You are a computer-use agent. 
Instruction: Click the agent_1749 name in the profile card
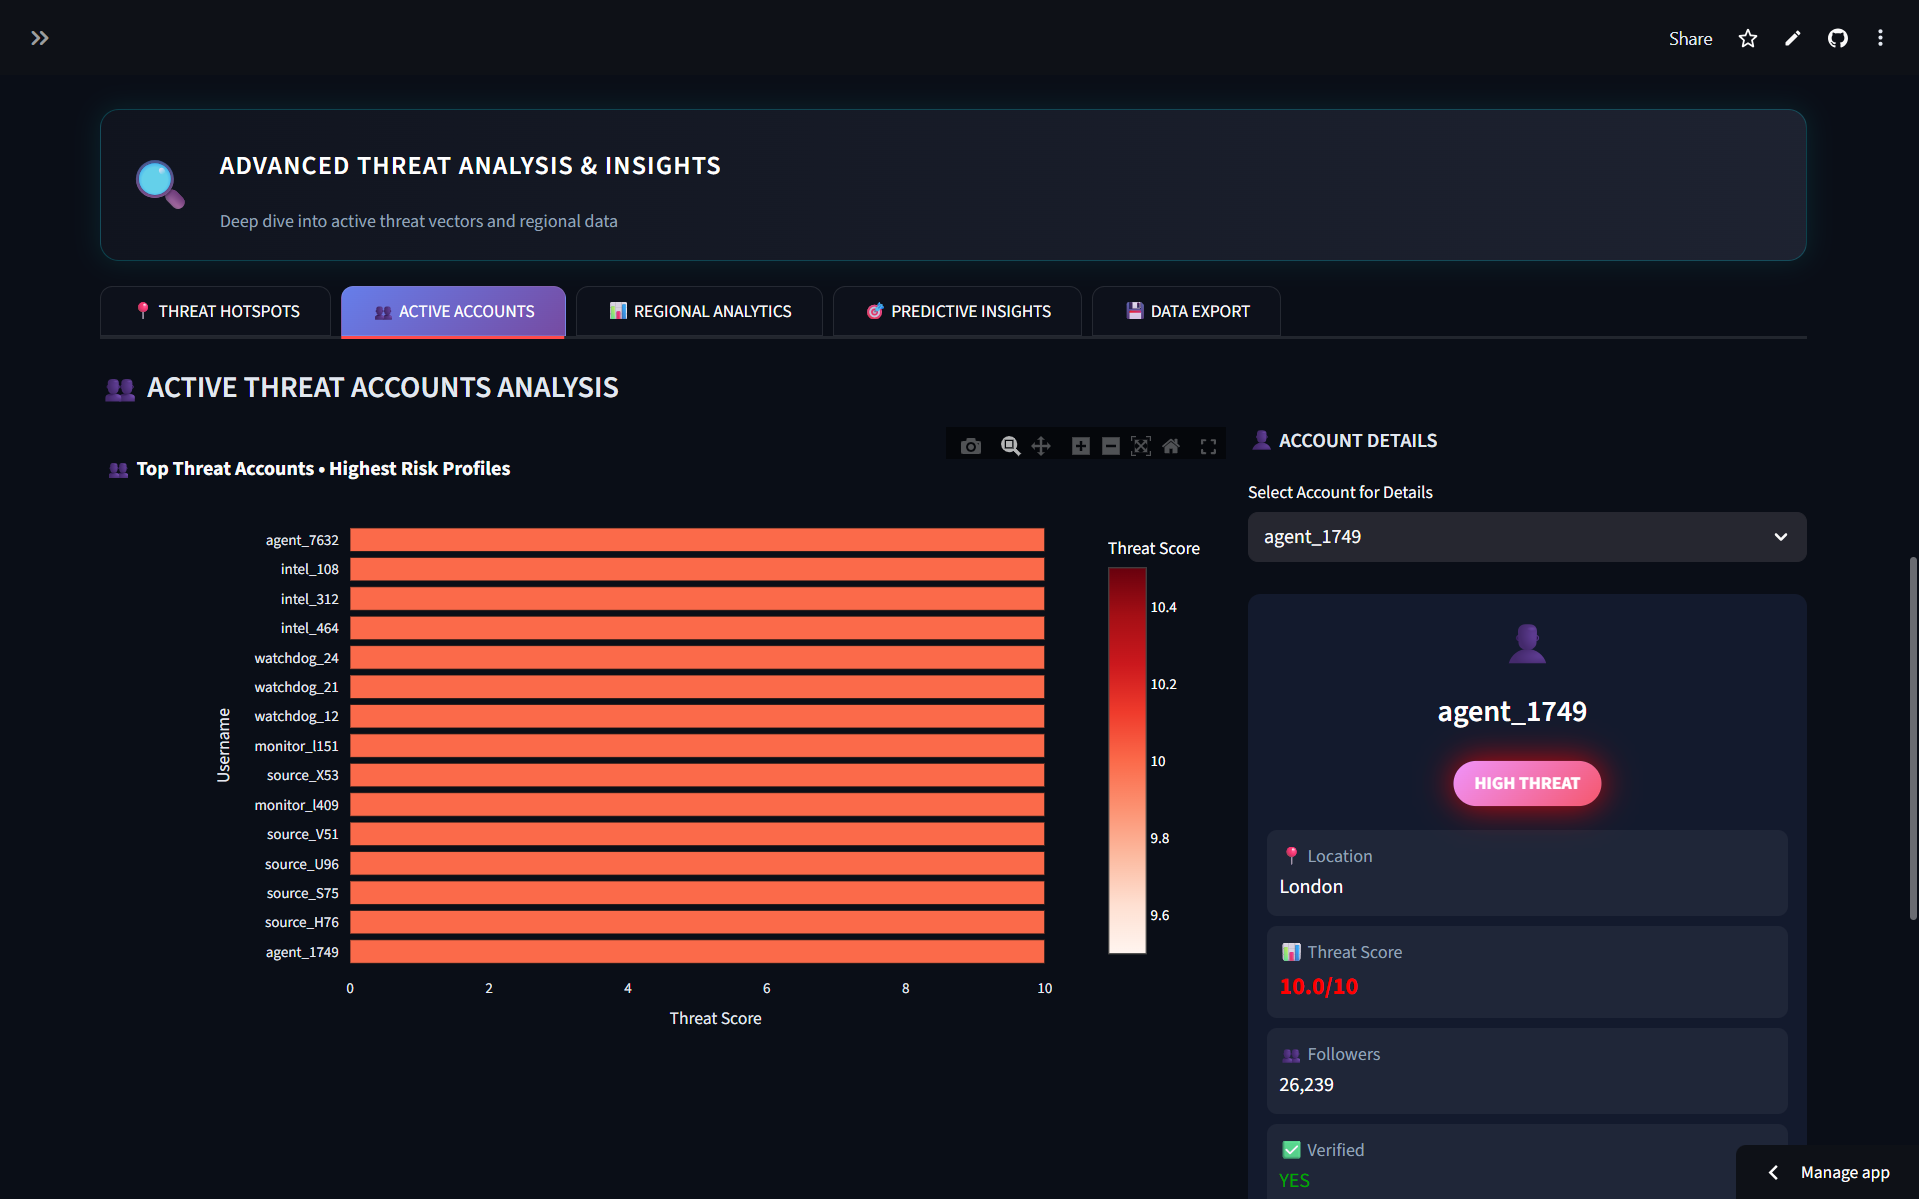(1512, 711)
